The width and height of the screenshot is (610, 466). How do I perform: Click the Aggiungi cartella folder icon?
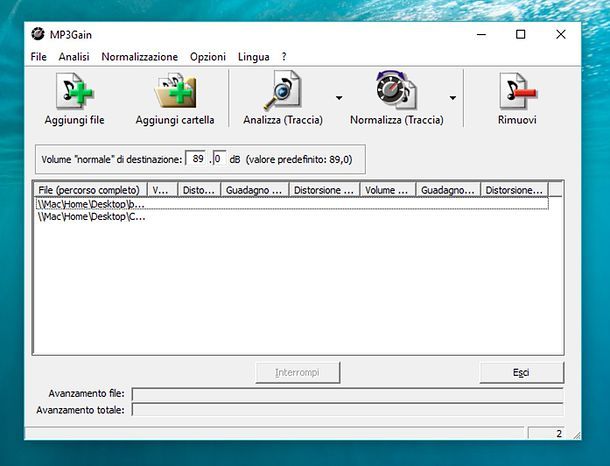point(175,91)
